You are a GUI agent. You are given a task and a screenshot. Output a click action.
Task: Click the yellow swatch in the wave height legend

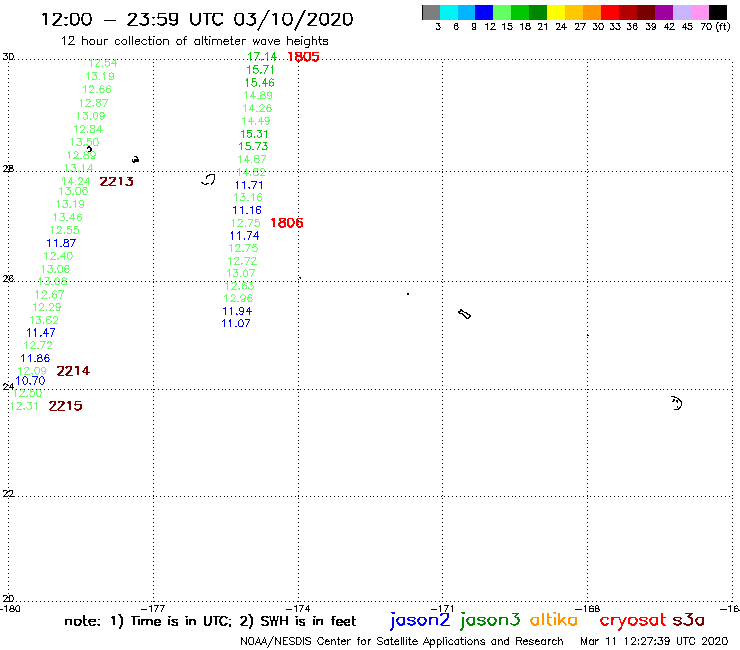(556, 12)
